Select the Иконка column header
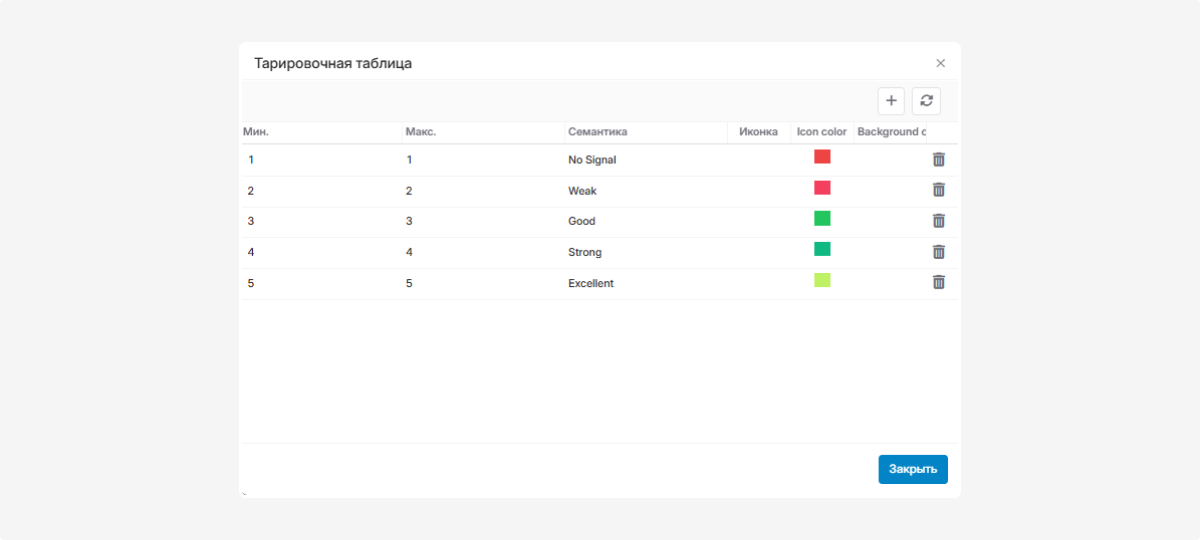 [758, 132]
